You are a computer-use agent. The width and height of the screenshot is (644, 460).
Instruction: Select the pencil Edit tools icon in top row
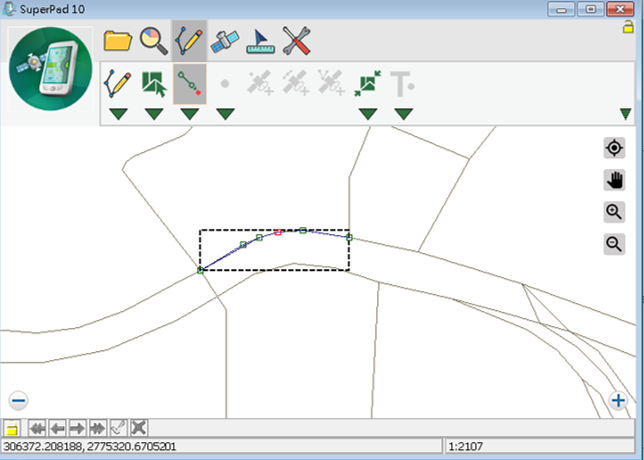[x=189, y=41]
